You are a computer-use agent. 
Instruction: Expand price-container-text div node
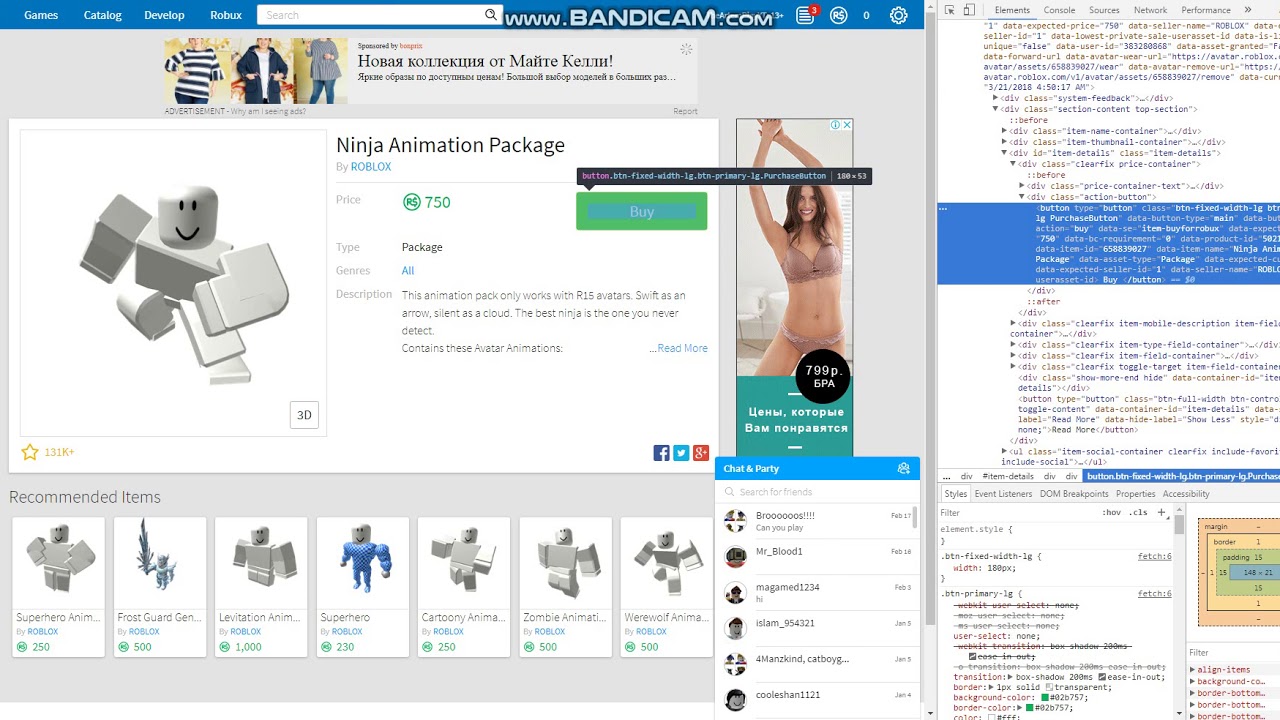click(x=1022, y=186)
